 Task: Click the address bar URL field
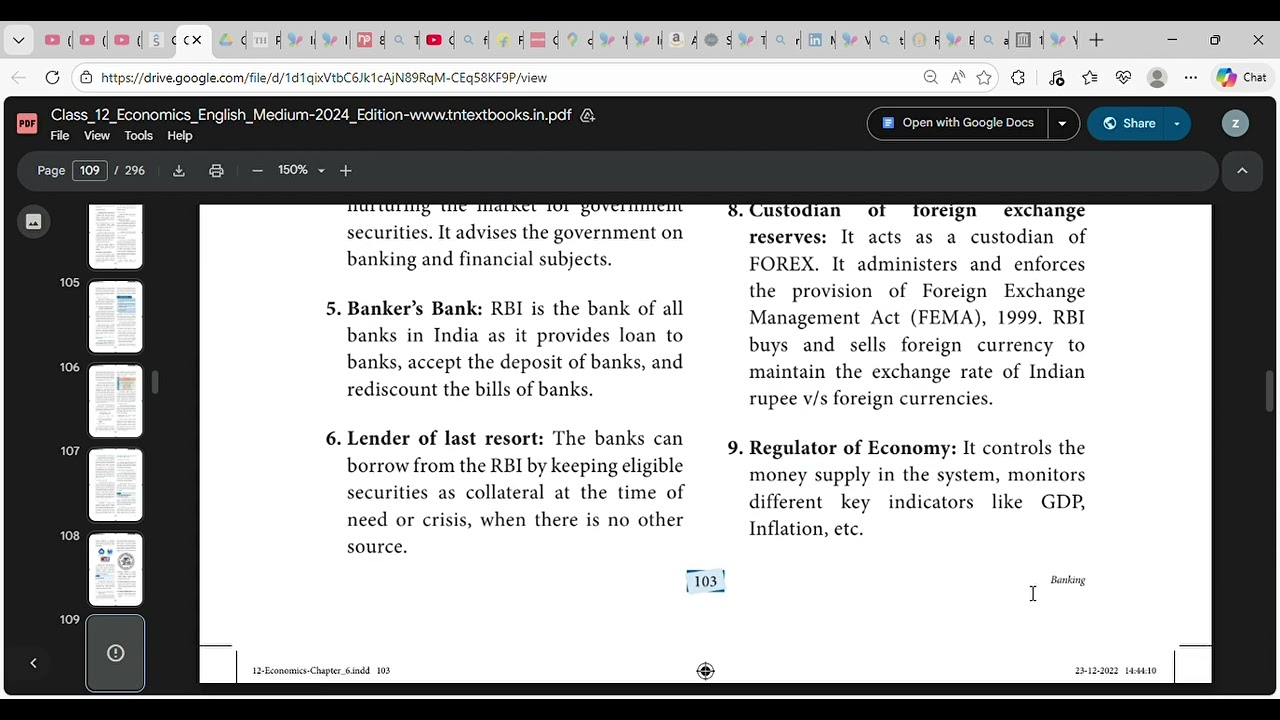[x=500, y=77]
